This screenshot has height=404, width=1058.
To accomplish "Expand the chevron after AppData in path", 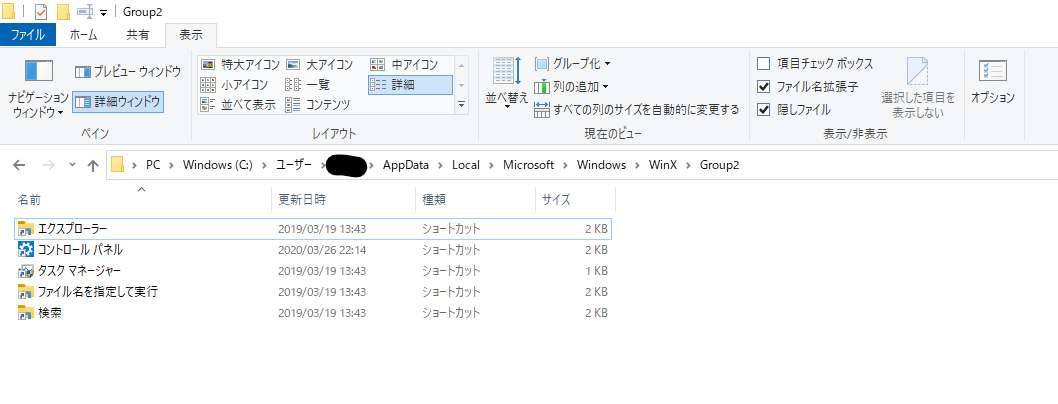I will coord(440,165).
